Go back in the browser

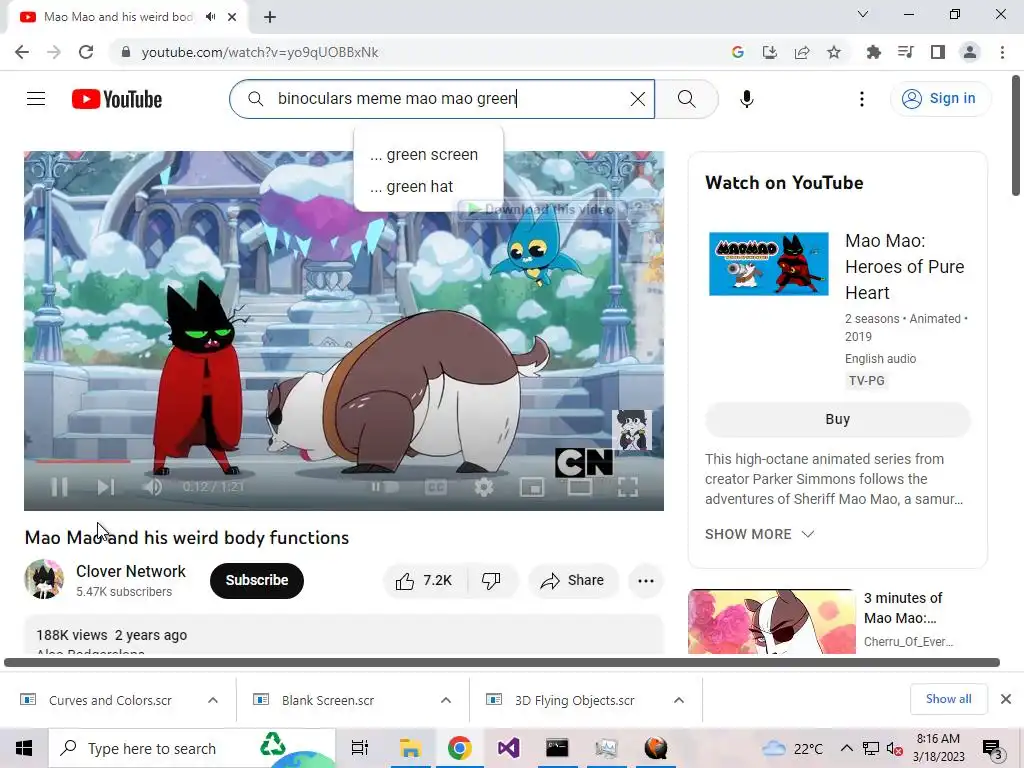point(22,52)
